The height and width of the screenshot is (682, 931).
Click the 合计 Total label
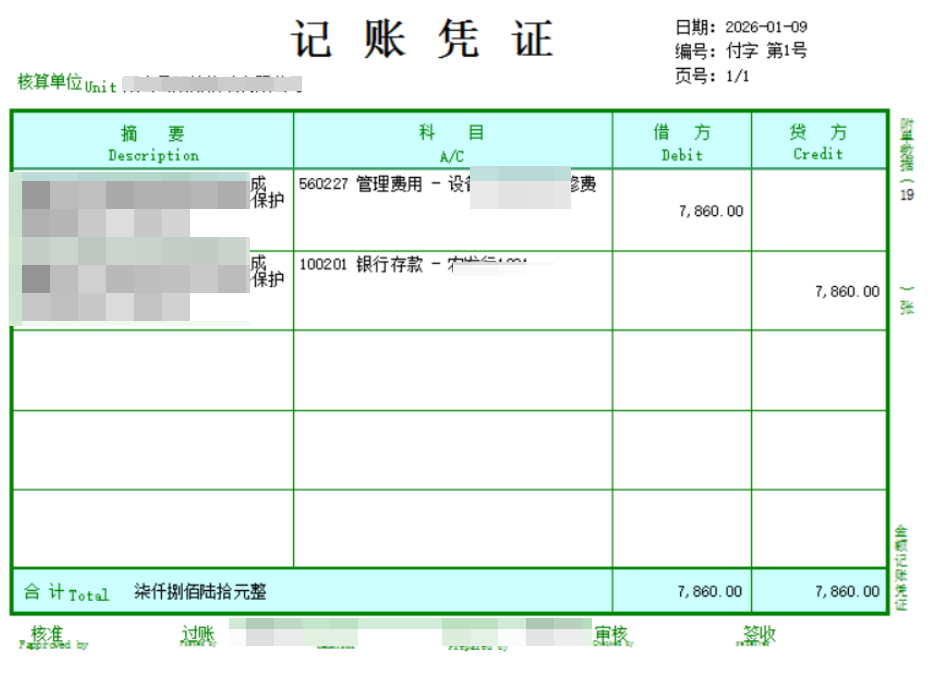tap(65, 592)
